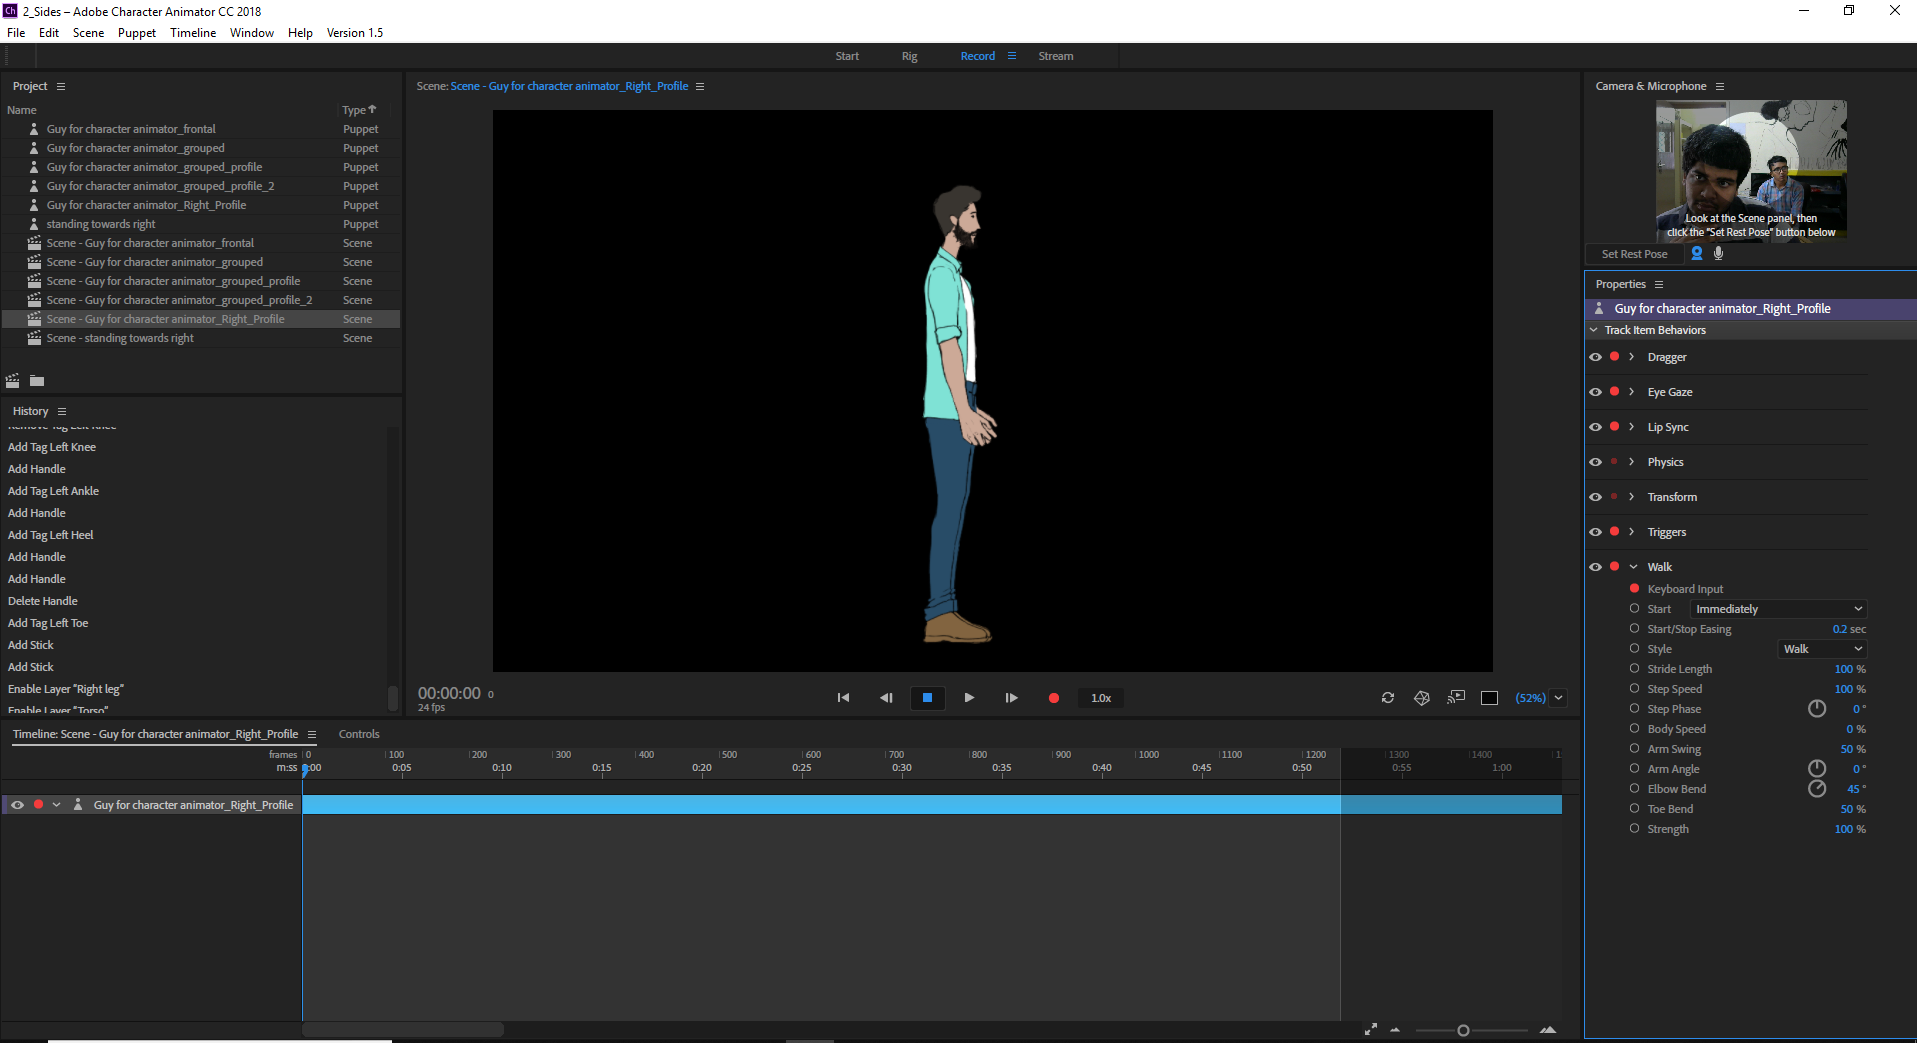The width and height of the screenshot is (1917, 1043).
Task: Step forward one frame
Action: coord(1011,698)
